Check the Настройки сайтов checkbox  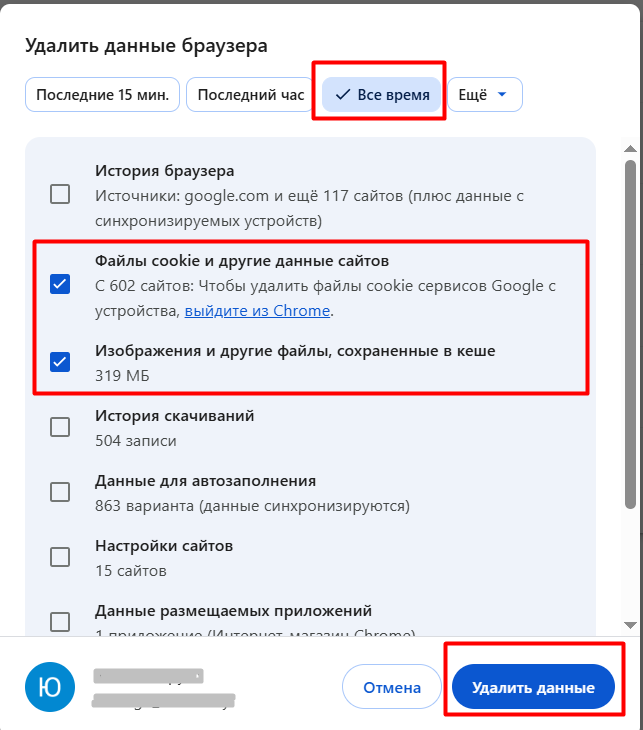point(60,557)
